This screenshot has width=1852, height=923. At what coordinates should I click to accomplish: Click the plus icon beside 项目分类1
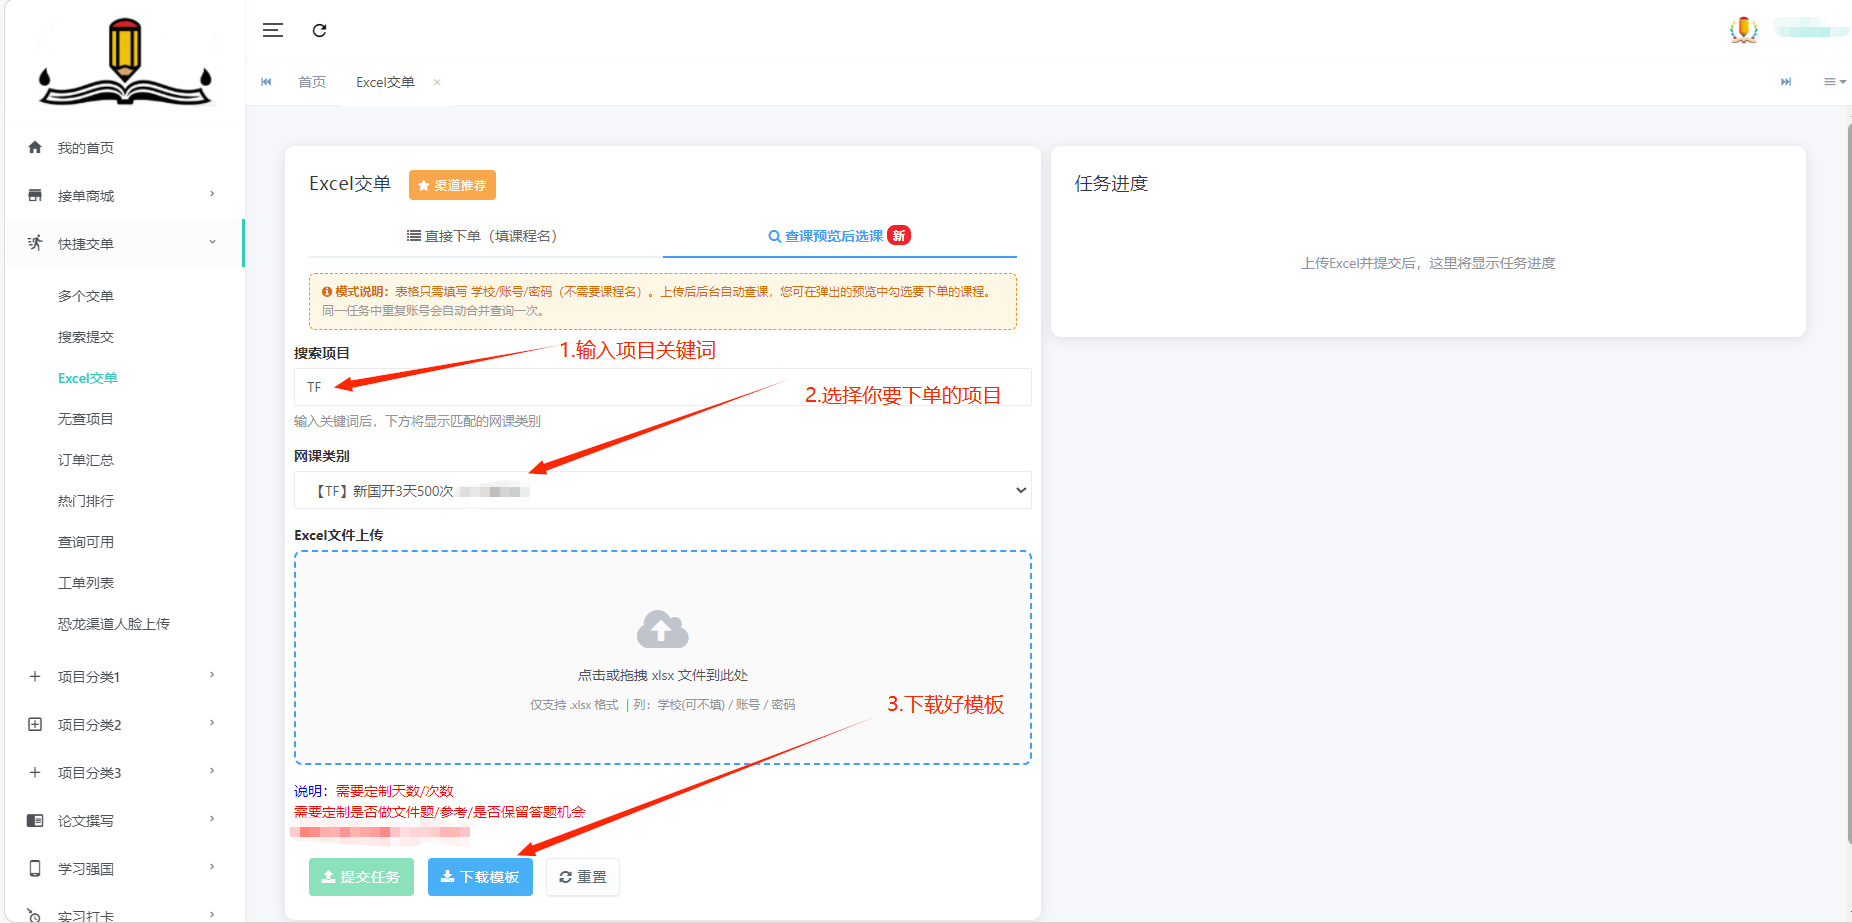click(x=35, y=676)
